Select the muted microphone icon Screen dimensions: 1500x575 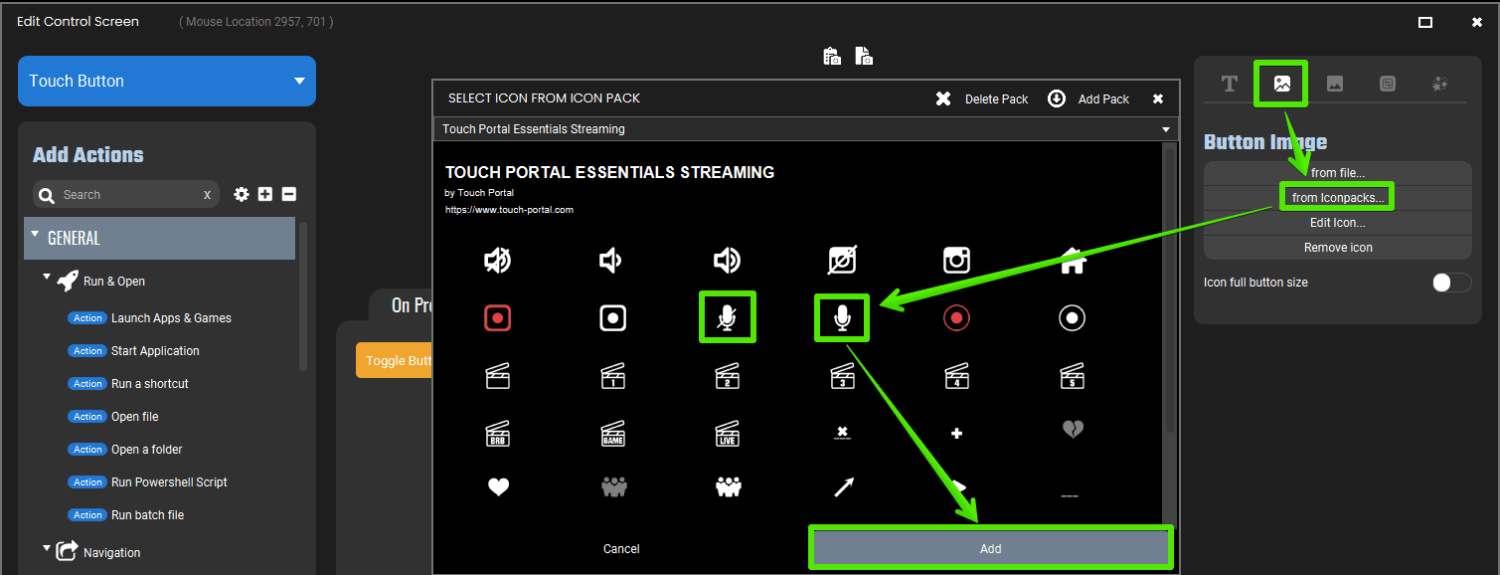pyautogui.click(x=727, y=318)
